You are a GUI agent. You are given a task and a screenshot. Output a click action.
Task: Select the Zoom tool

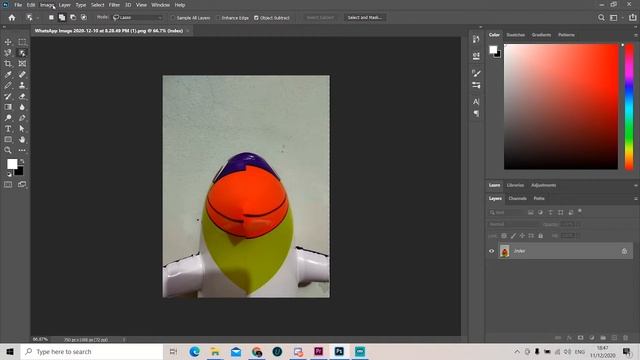8,150
